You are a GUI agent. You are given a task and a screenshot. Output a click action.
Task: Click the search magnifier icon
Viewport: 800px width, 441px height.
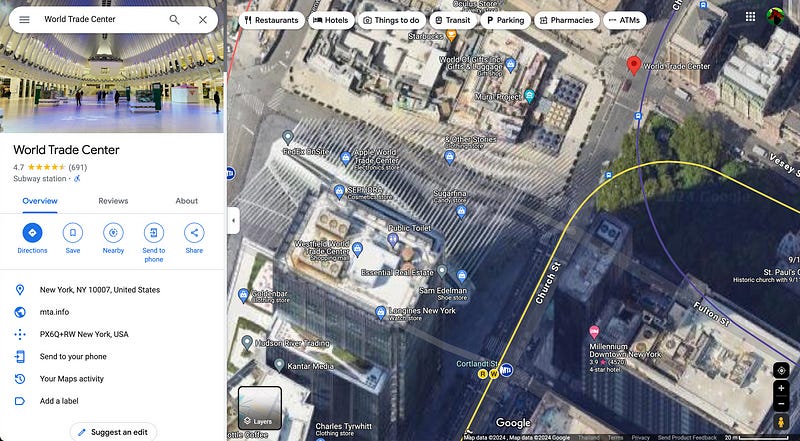[174, 20]
